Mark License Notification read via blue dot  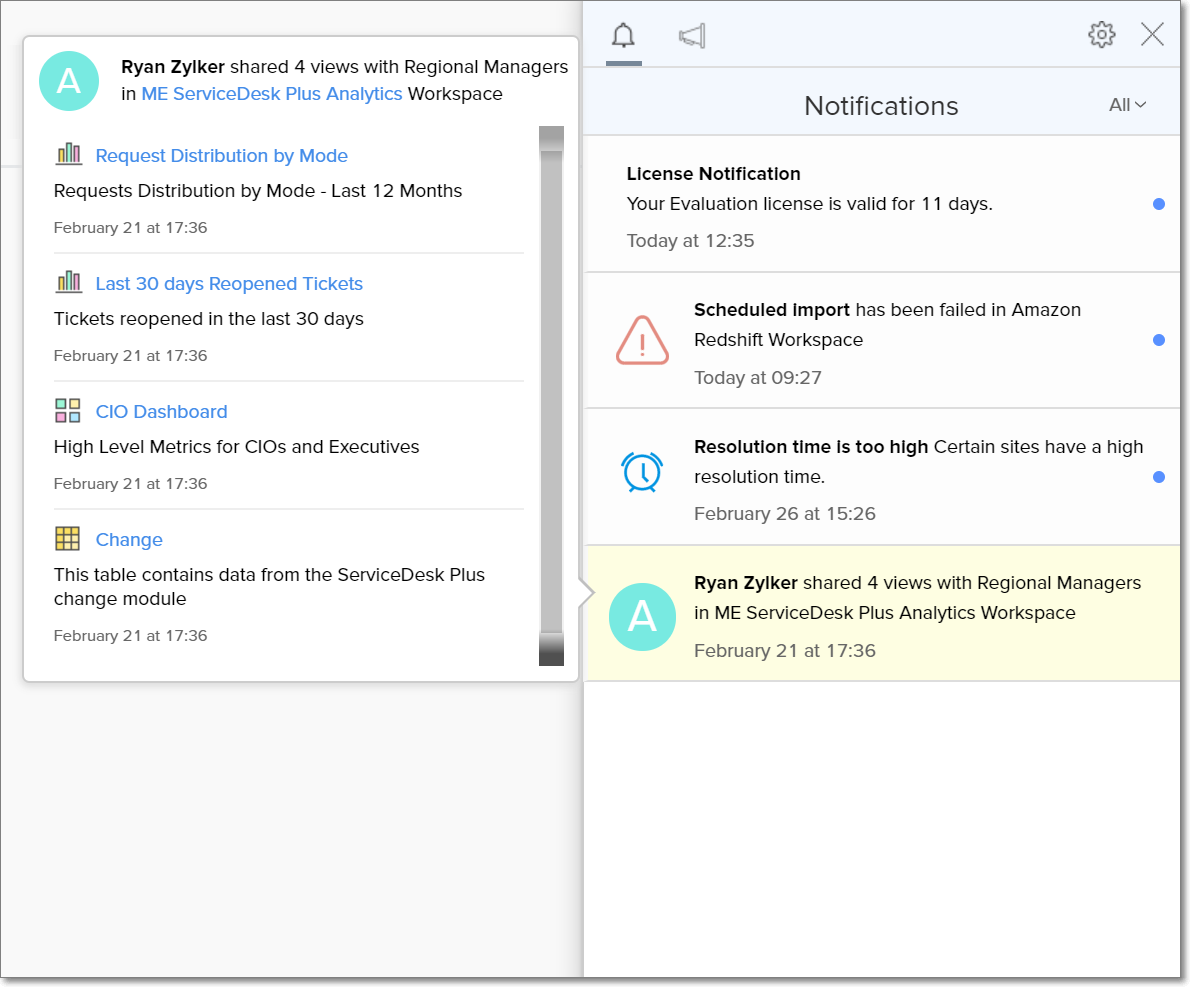(1158, 204)
